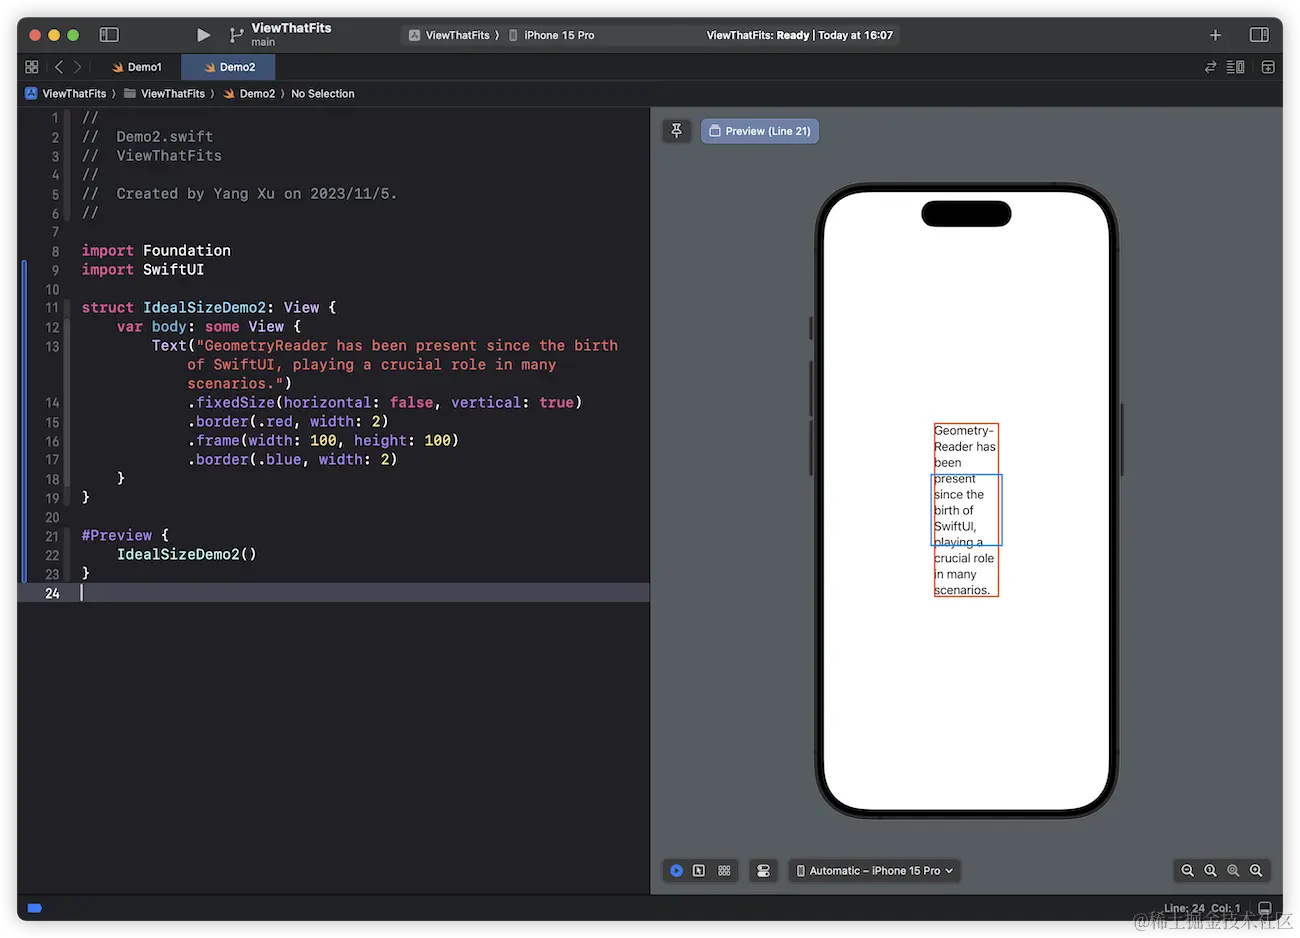Viewport: 1300px width, 938px height.
Task: Click the text 'import Foundation'
Action: point(156,251)
